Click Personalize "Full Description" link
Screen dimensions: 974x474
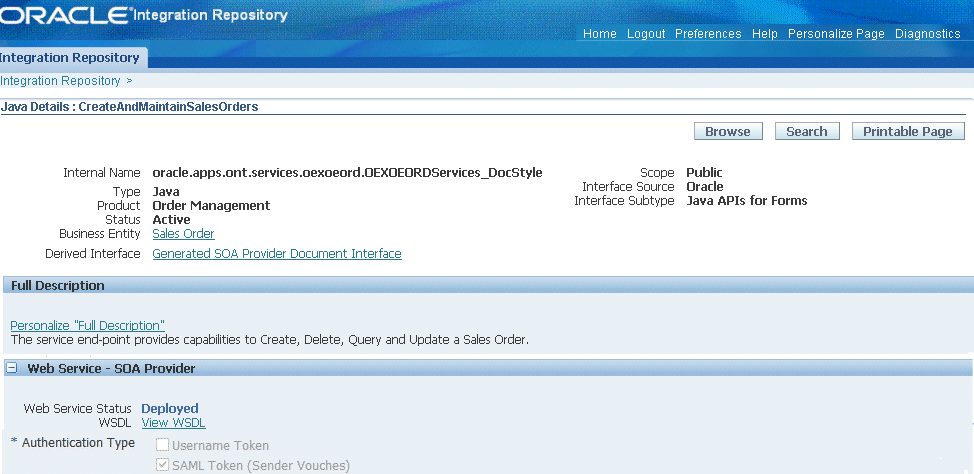(88, 326)
